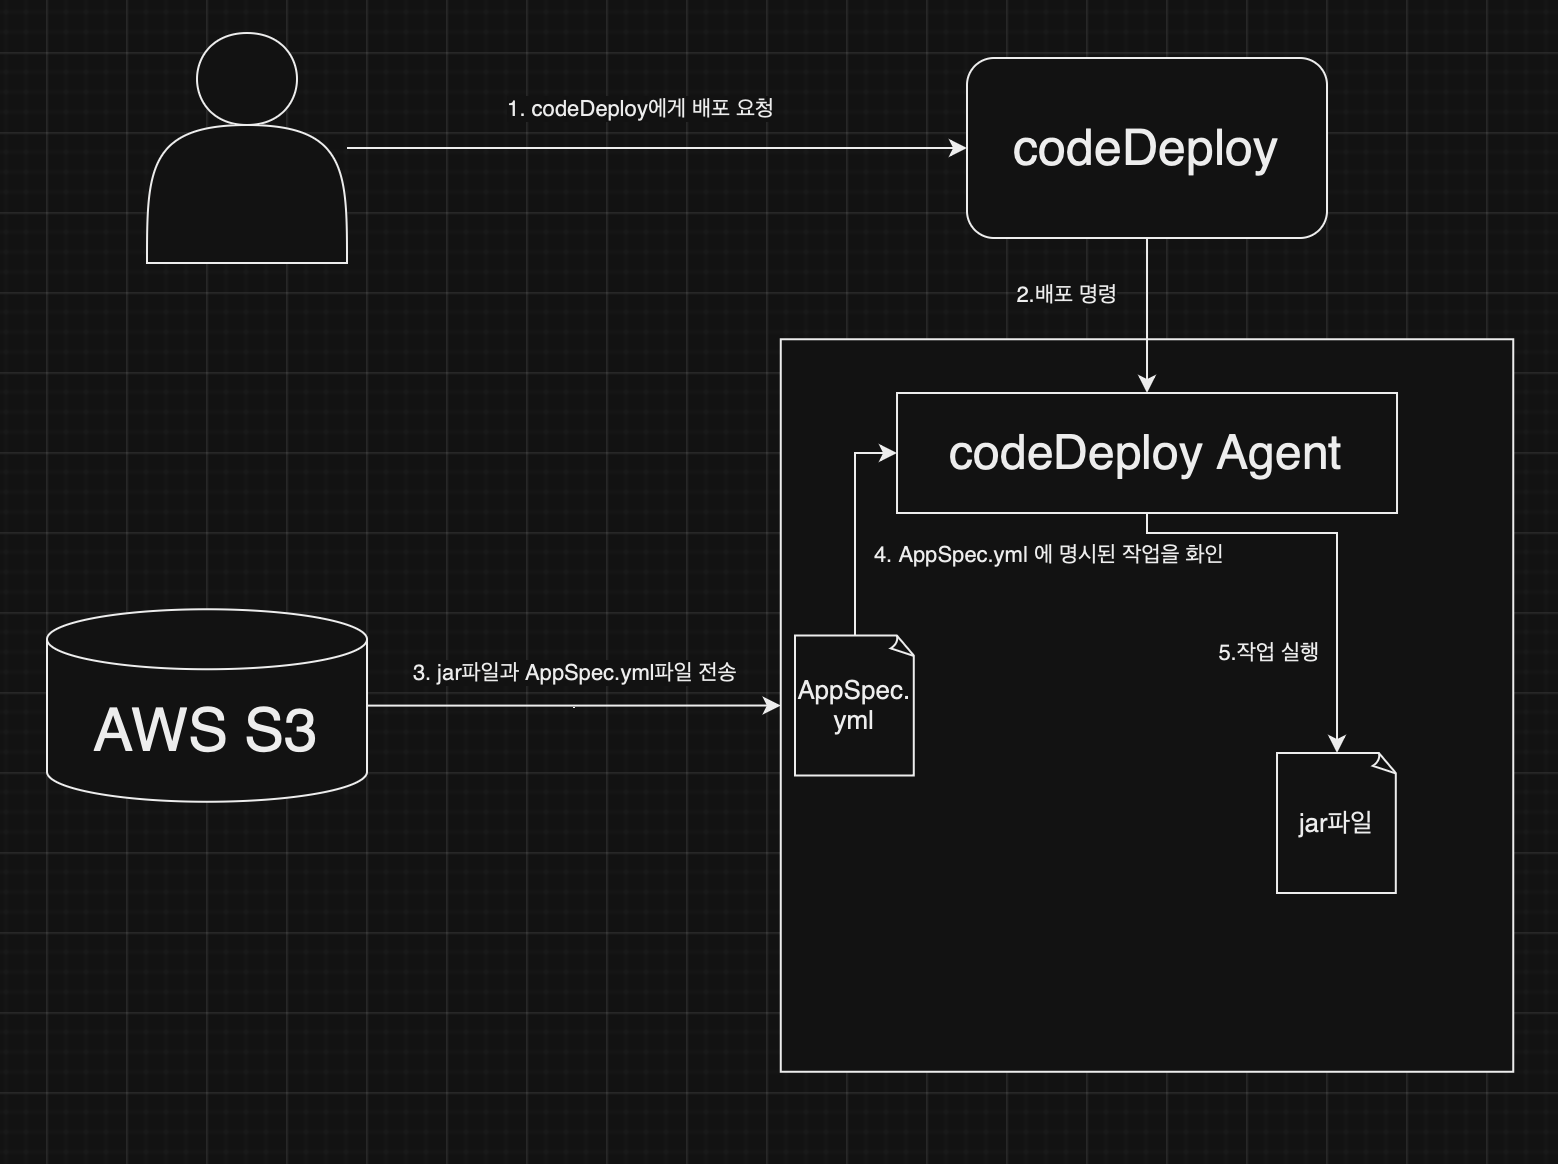Click the label '5.작업 실행'

1268,652
